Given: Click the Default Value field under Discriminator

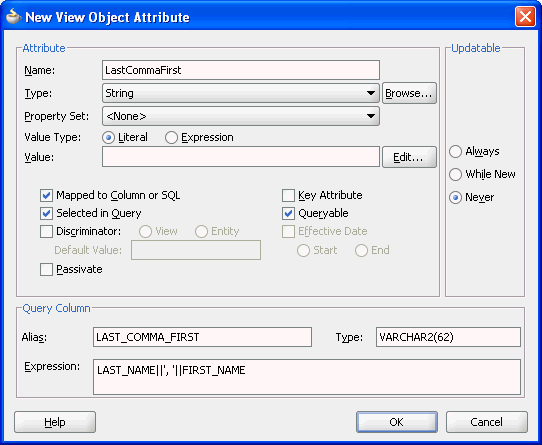Looking at the screenshot, I should [x=196, y=250].
